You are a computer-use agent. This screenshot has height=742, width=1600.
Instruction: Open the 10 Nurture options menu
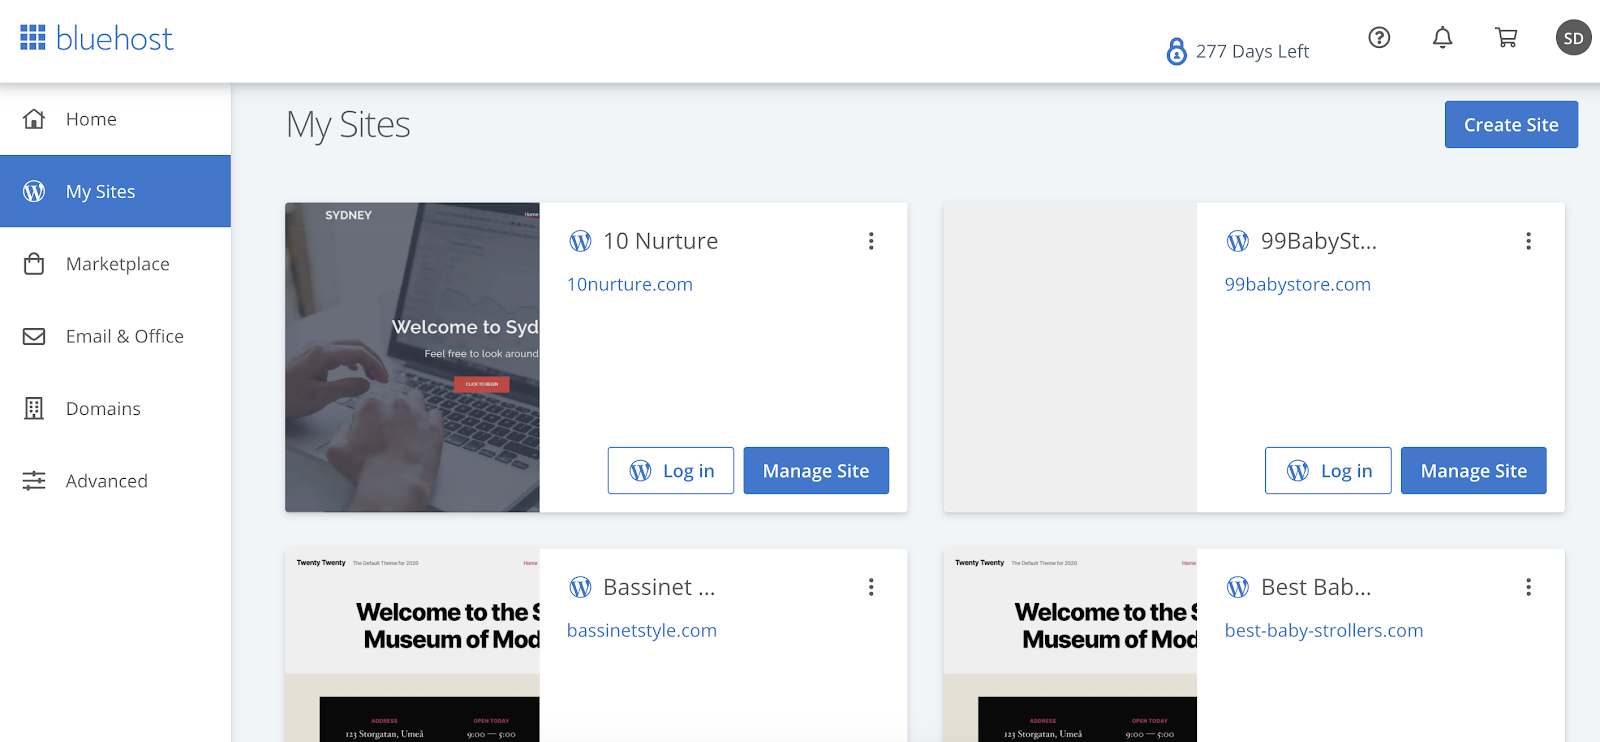(871, 241)
